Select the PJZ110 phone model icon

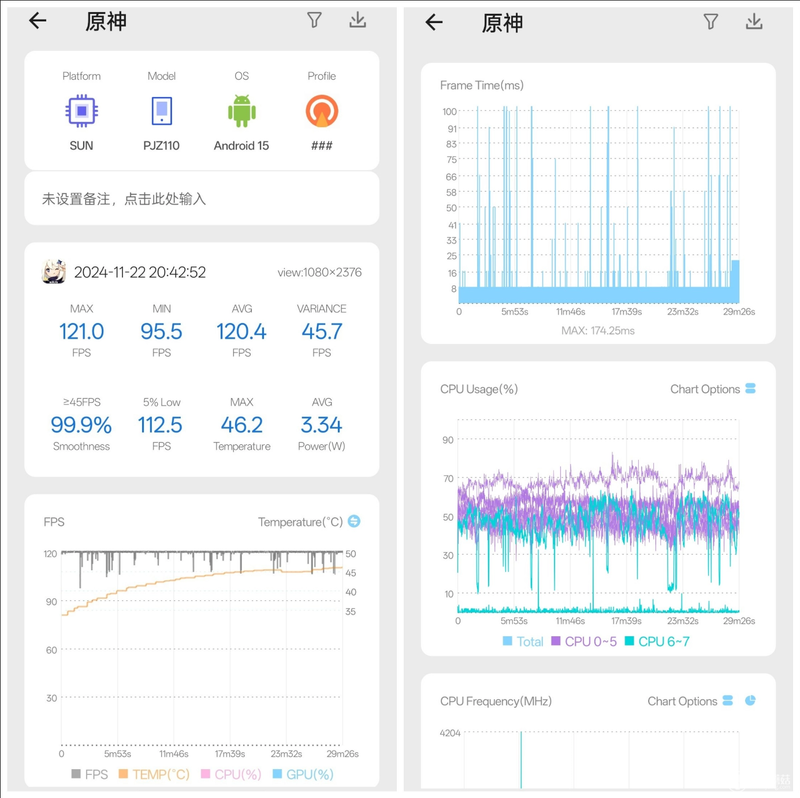click(x=162, y=111)
